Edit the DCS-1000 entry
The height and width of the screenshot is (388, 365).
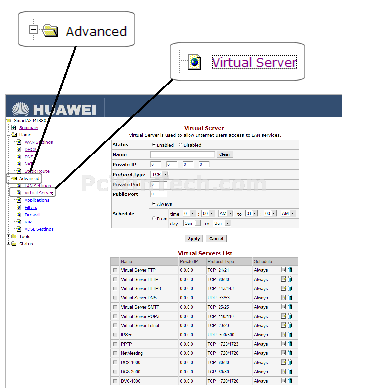[283, 362]
